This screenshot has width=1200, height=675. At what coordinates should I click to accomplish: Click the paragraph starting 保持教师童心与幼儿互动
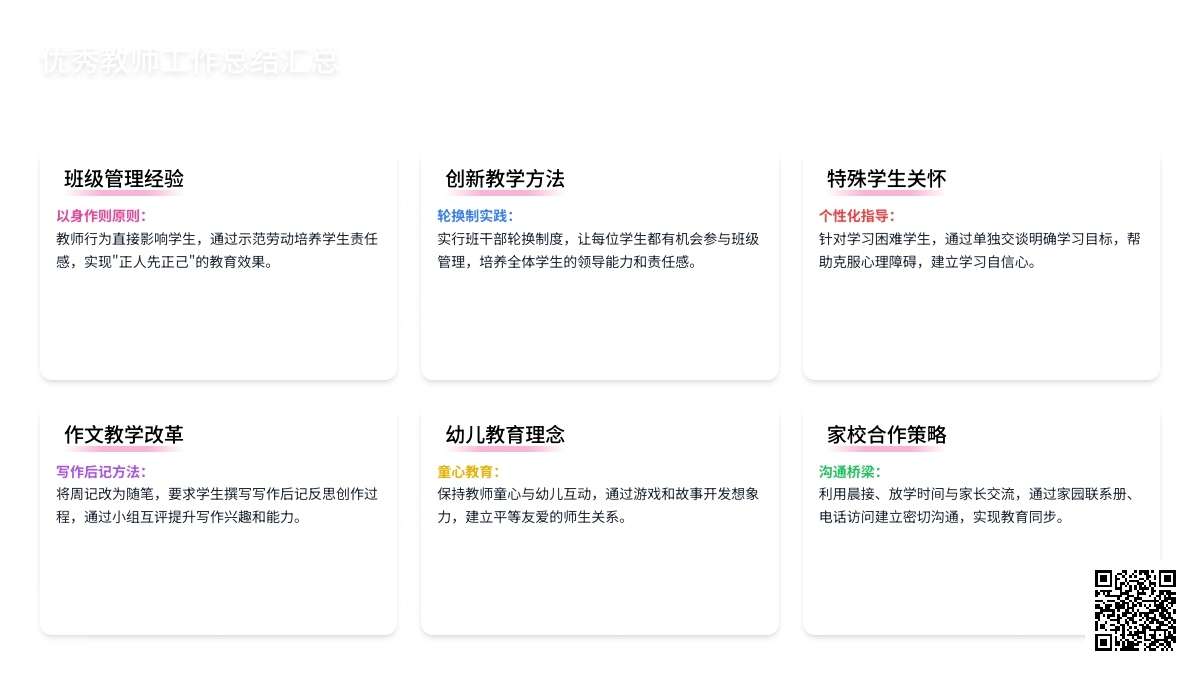point(598,506)
